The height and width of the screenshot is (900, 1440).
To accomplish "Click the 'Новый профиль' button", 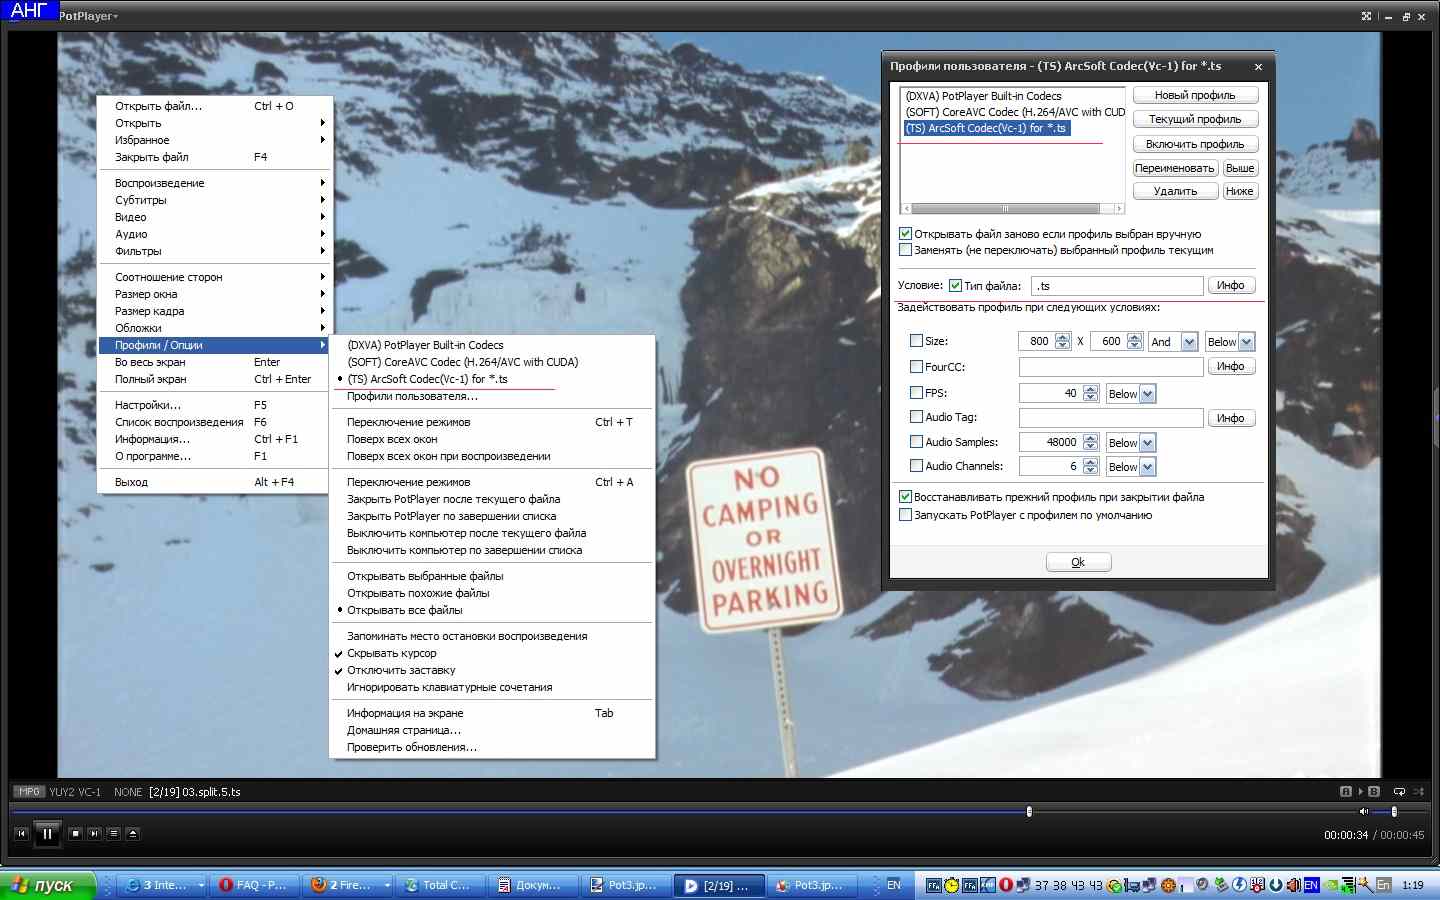I will [x=1195, y=95].
